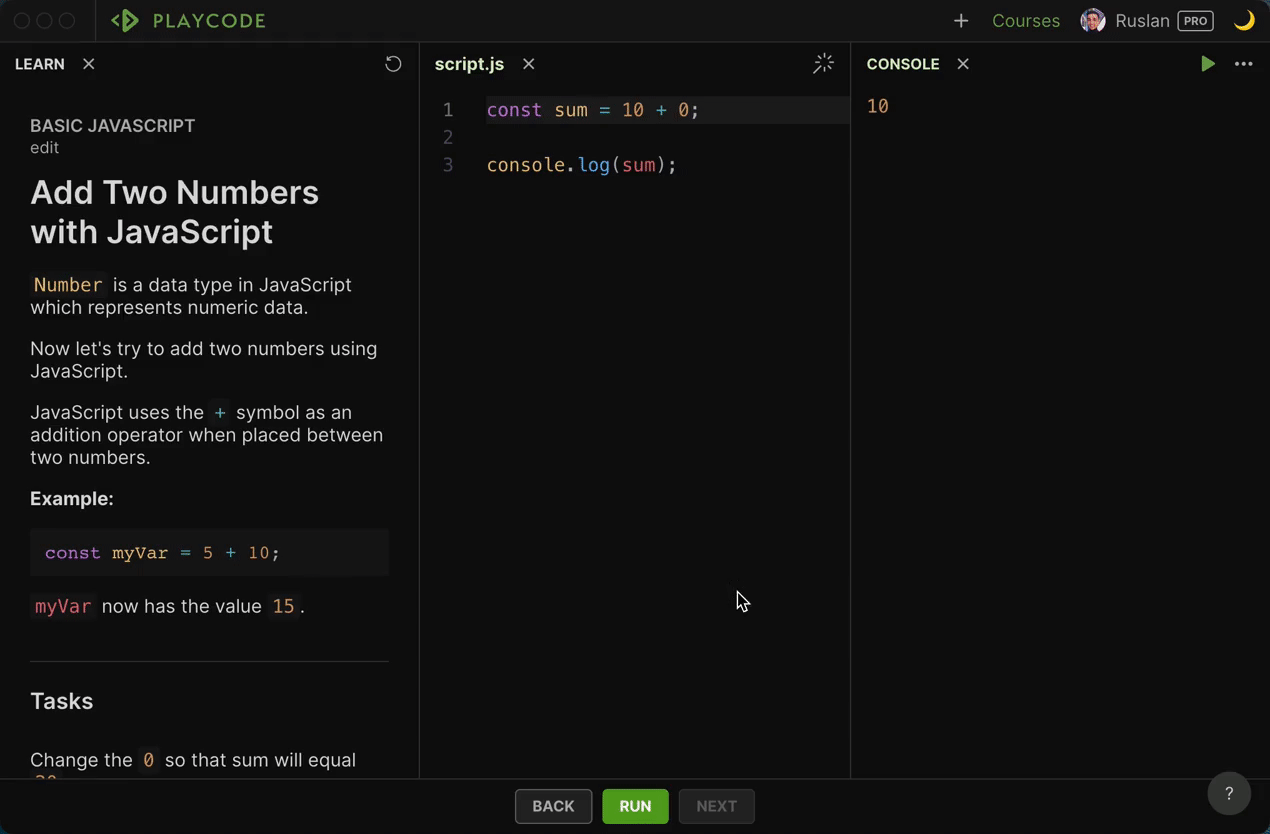Close the script.js tab
Screen dimensions: 1270x834
point(528,63)
